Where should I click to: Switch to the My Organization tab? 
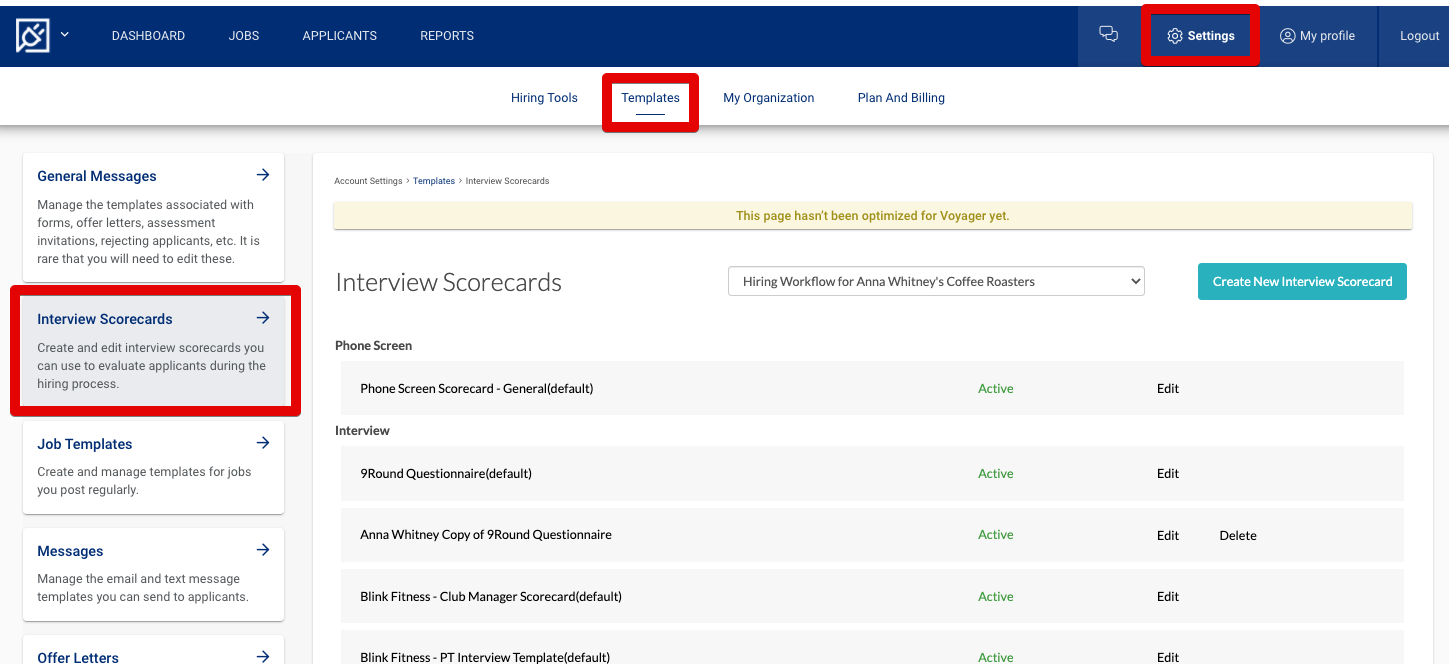(768, 97)
